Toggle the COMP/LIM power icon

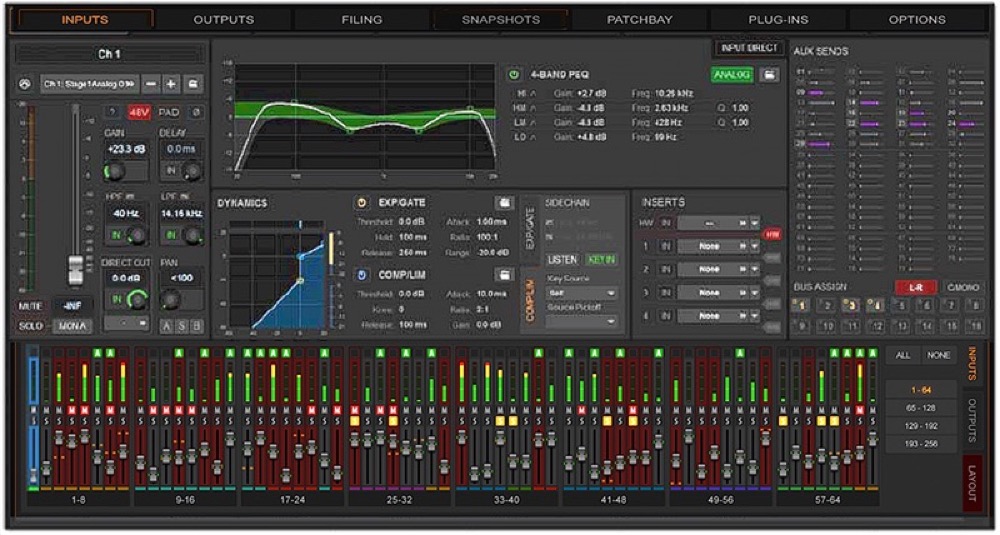coord(361,275)
